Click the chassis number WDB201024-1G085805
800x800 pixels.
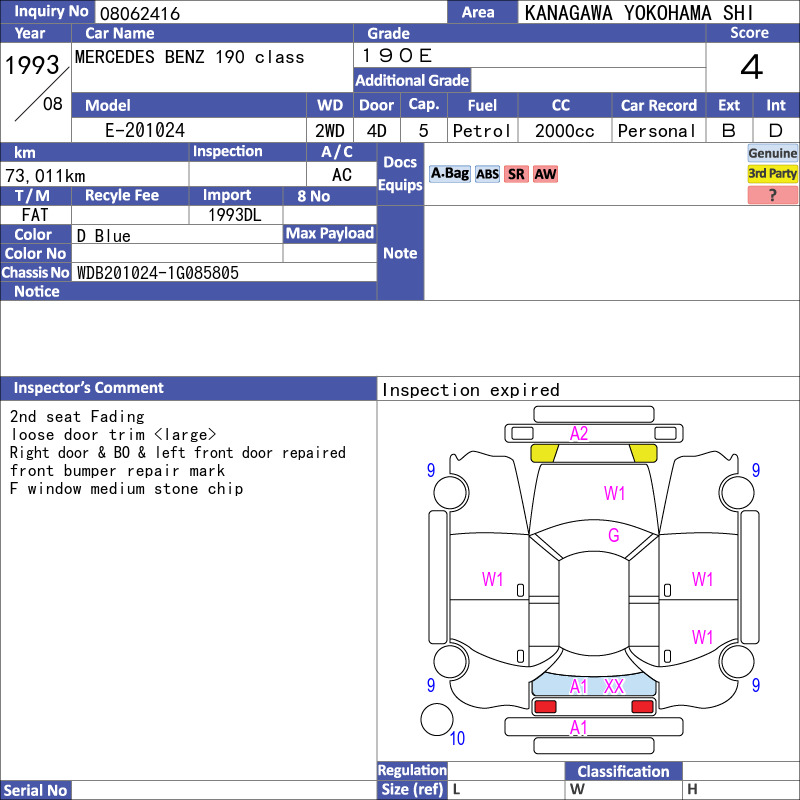[x=158, y=273]
